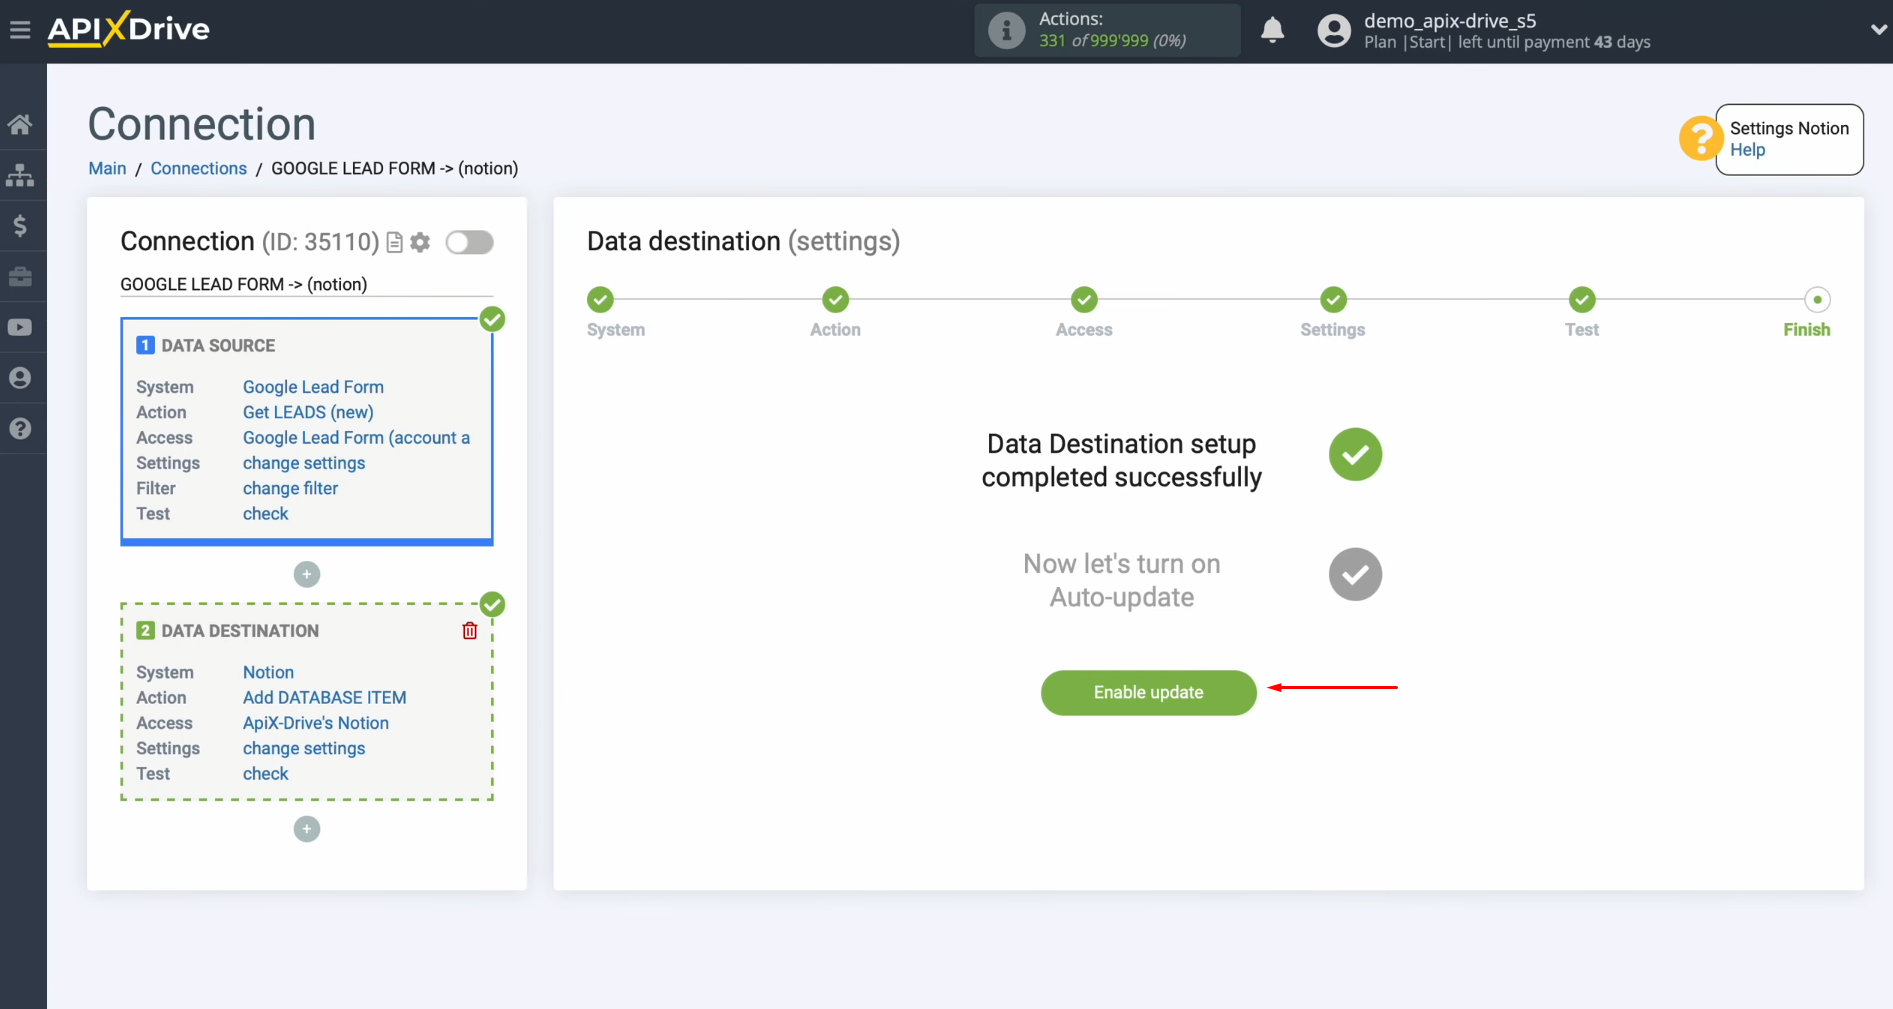
Task: Open the account profile icon in sidebar
Action: coord(21,377)
